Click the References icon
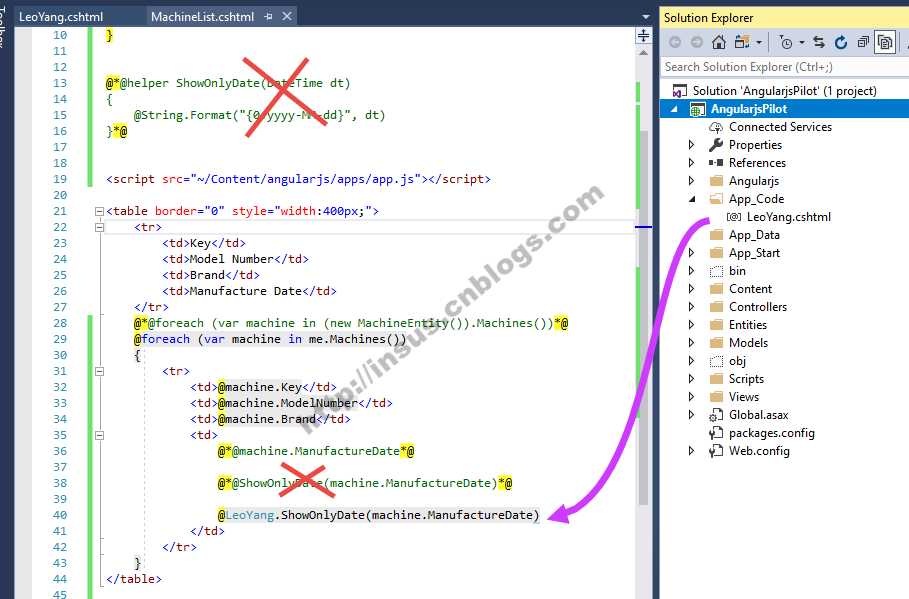 click(716, 162)
